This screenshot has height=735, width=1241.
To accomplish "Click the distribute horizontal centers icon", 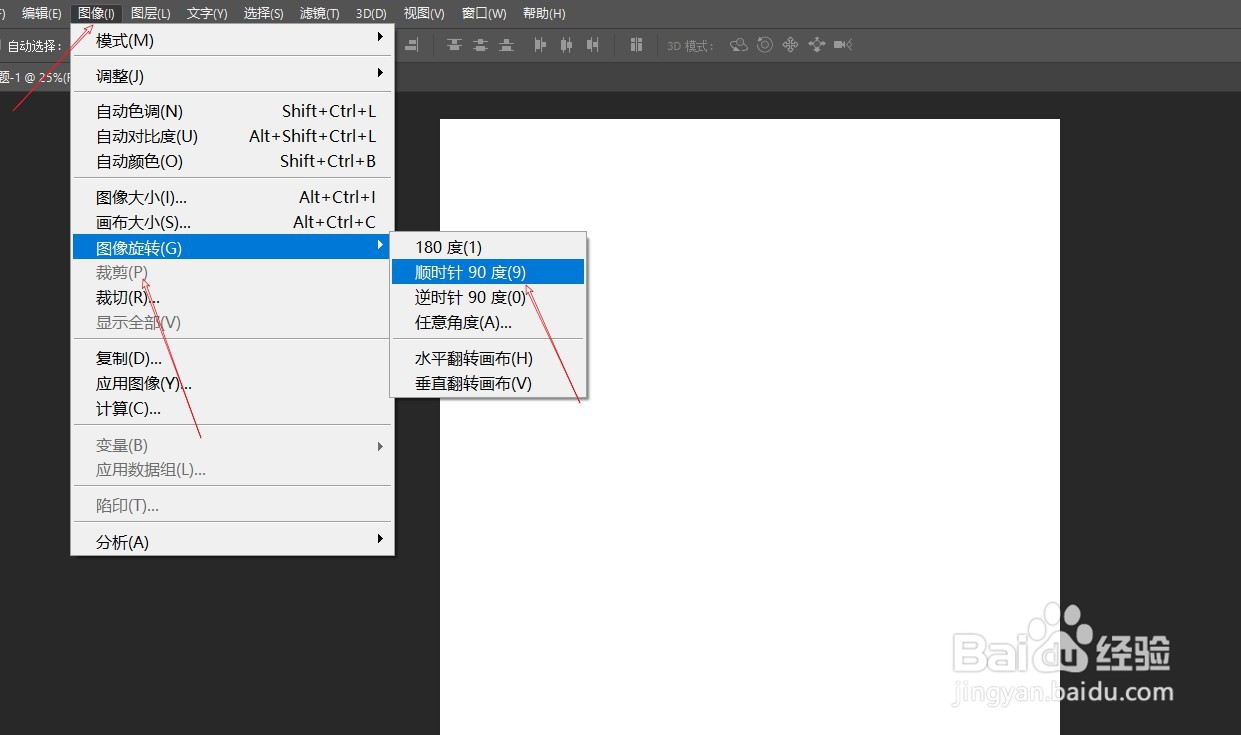I will tap(567, 45).
